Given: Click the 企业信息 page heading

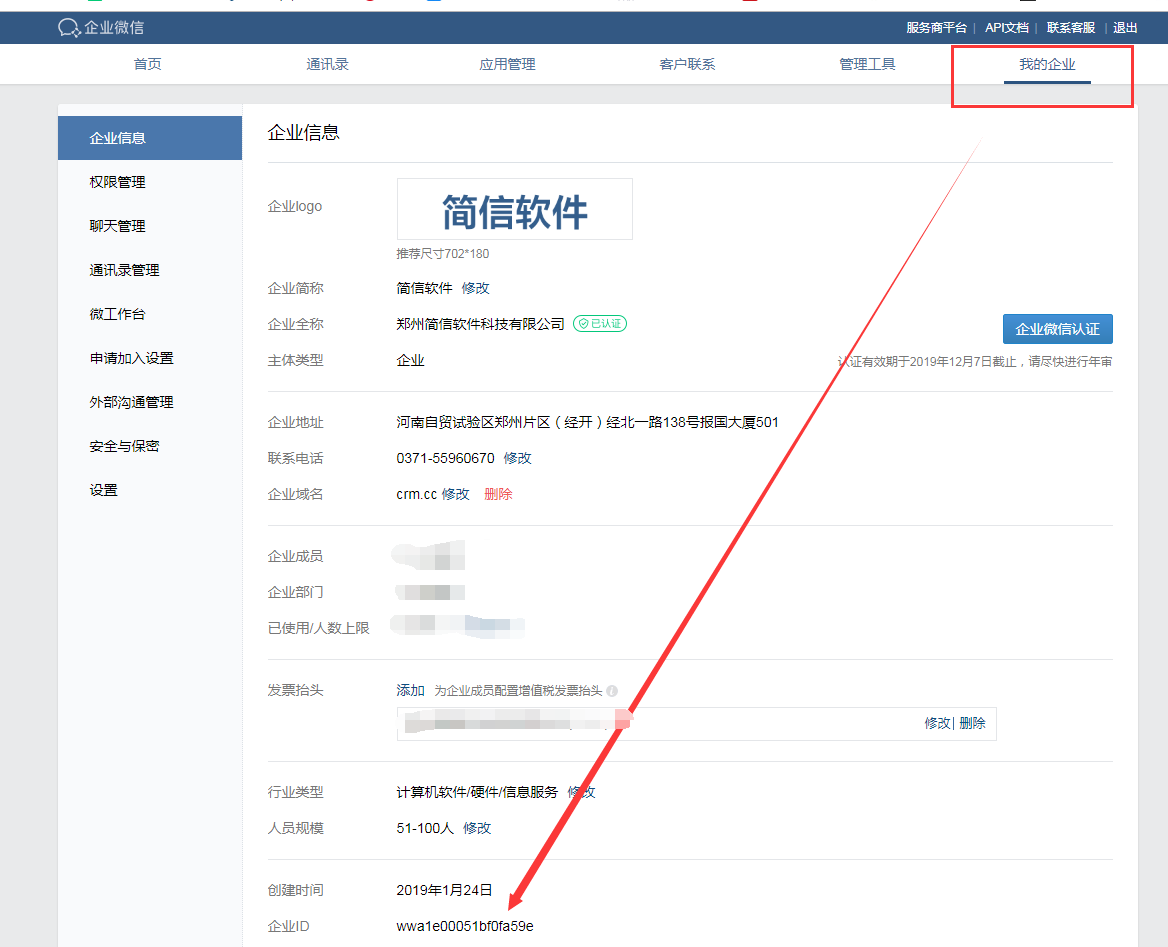Looking at the screenshot, I should pos(304,133).
